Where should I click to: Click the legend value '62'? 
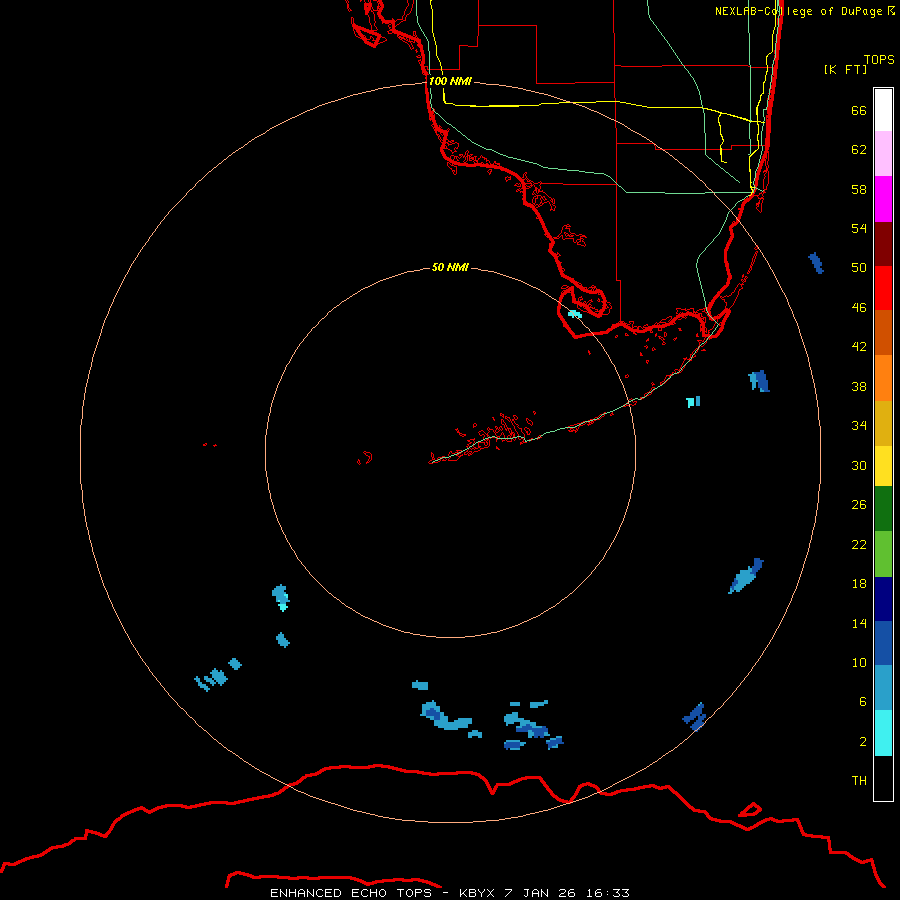[859, 149]
